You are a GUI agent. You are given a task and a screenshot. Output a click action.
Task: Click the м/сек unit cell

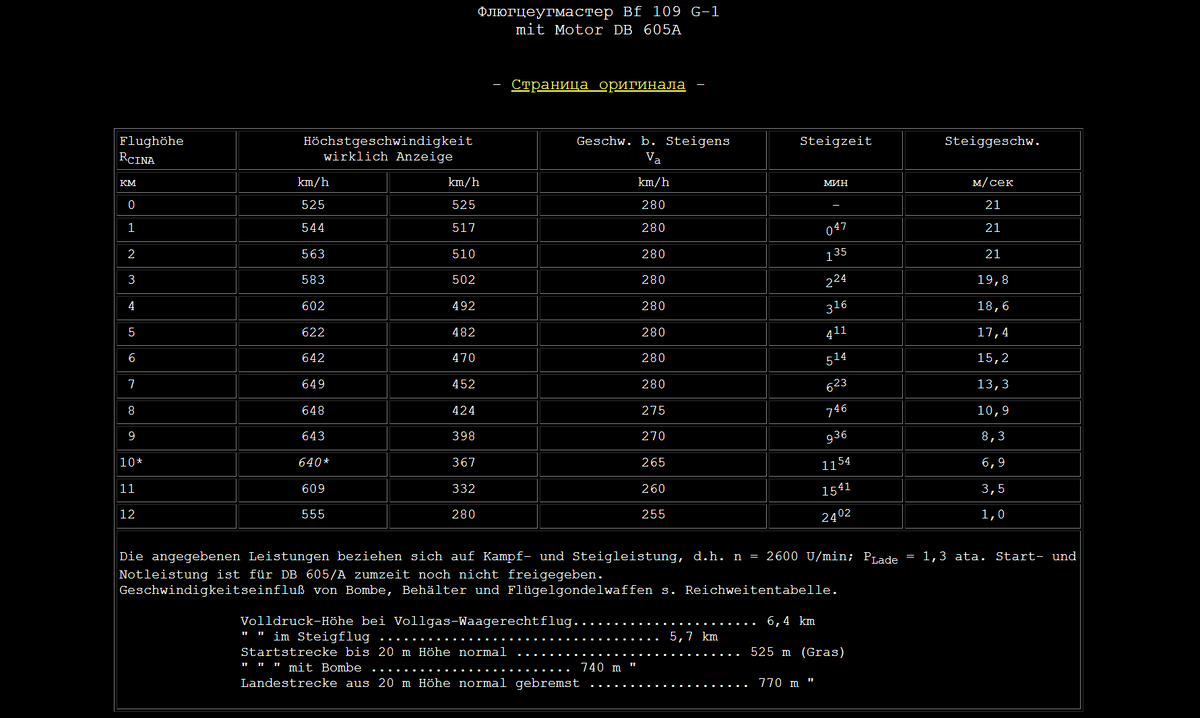pos(992,182)
